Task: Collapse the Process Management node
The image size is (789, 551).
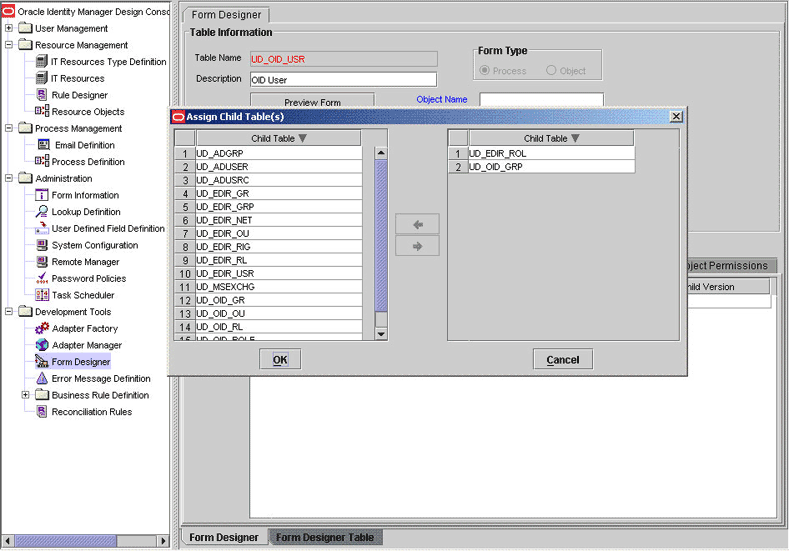Action: click(x=9, y=128)
